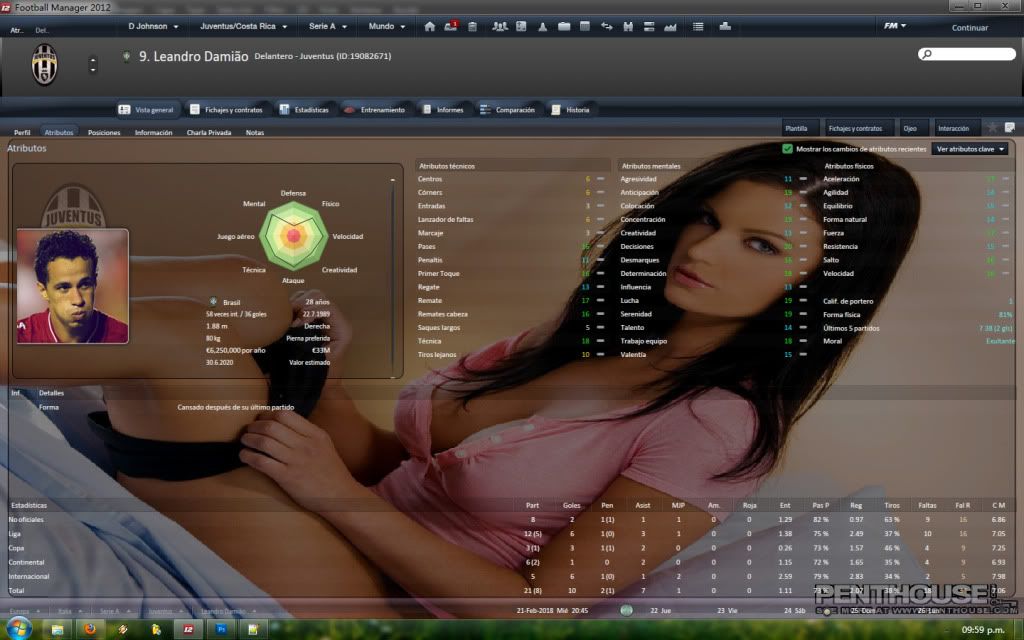This screenshot has height=640, width=1024.
Task: Click into the search input field
Action: pyautogui.click(x=967, y=54)
